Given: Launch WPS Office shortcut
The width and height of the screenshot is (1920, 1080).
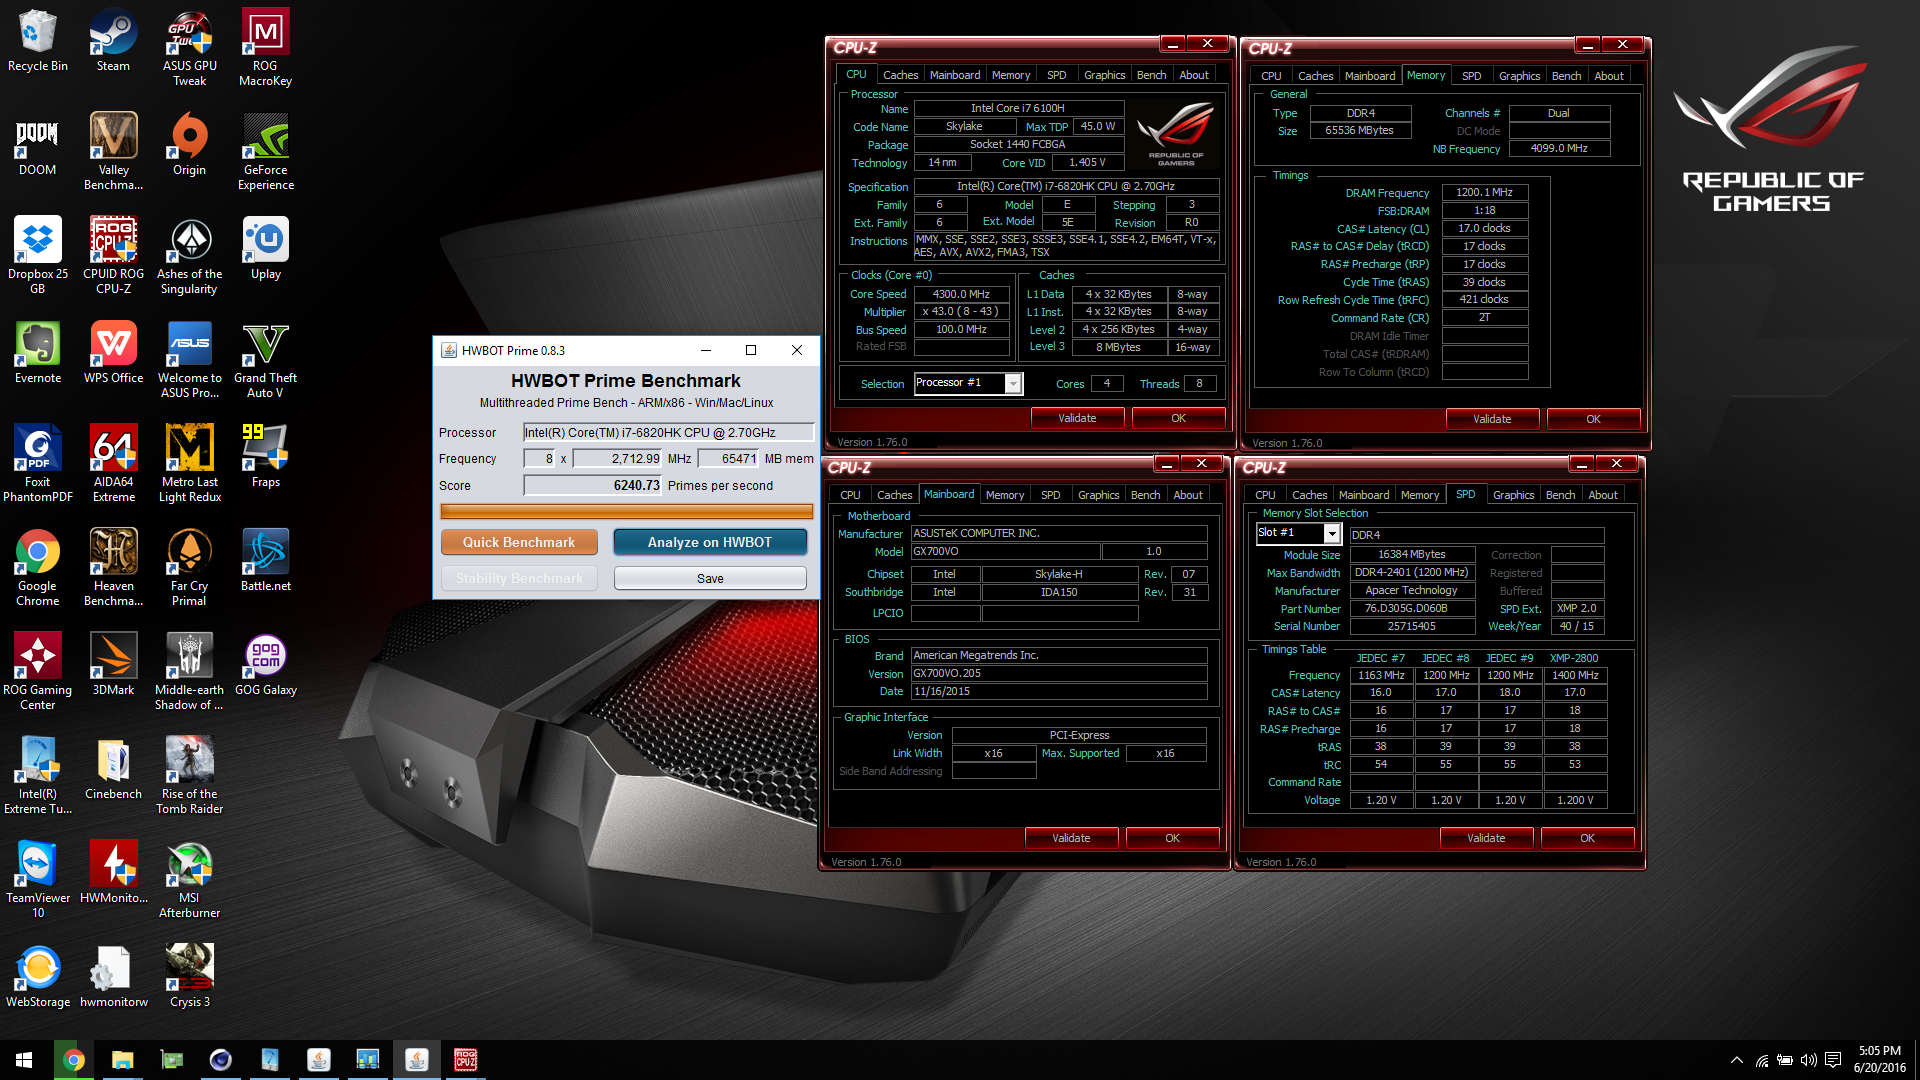Looking at the screenshot, I should tap(113, 352).
